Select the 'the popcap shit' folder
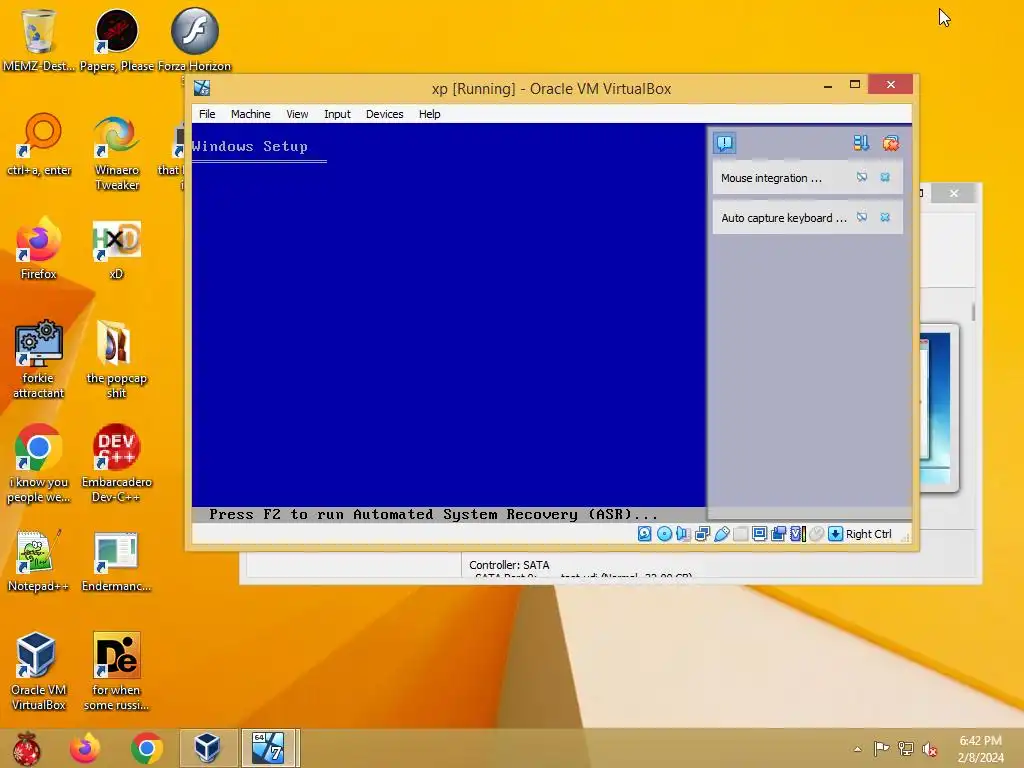 116,359
